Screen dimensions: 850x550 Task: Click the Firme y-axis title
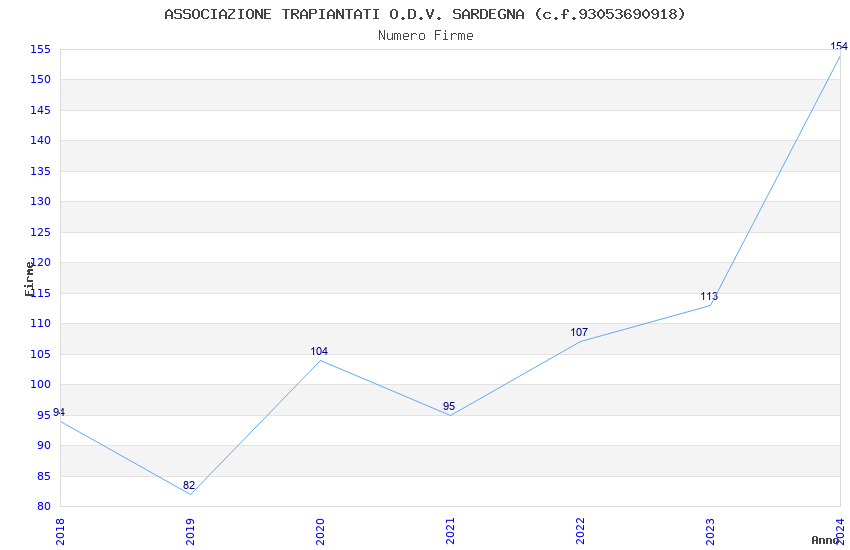tap(29, 279)
